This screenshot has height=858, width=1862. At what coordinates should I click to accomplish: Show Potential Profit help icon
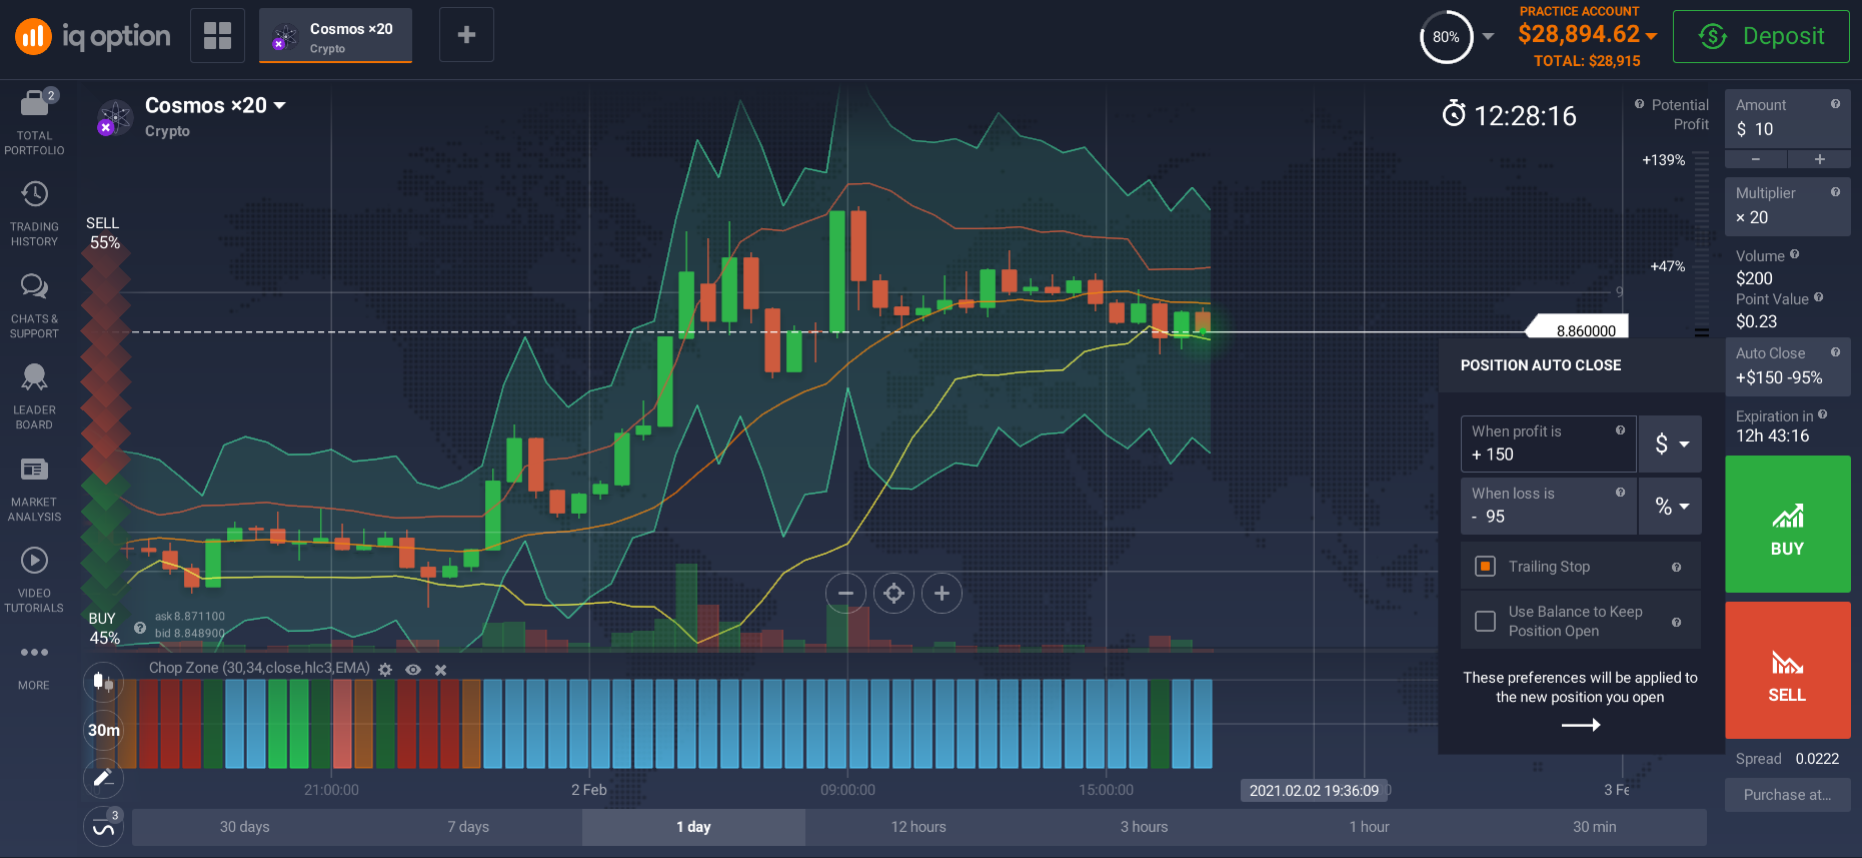(1639, 104)
